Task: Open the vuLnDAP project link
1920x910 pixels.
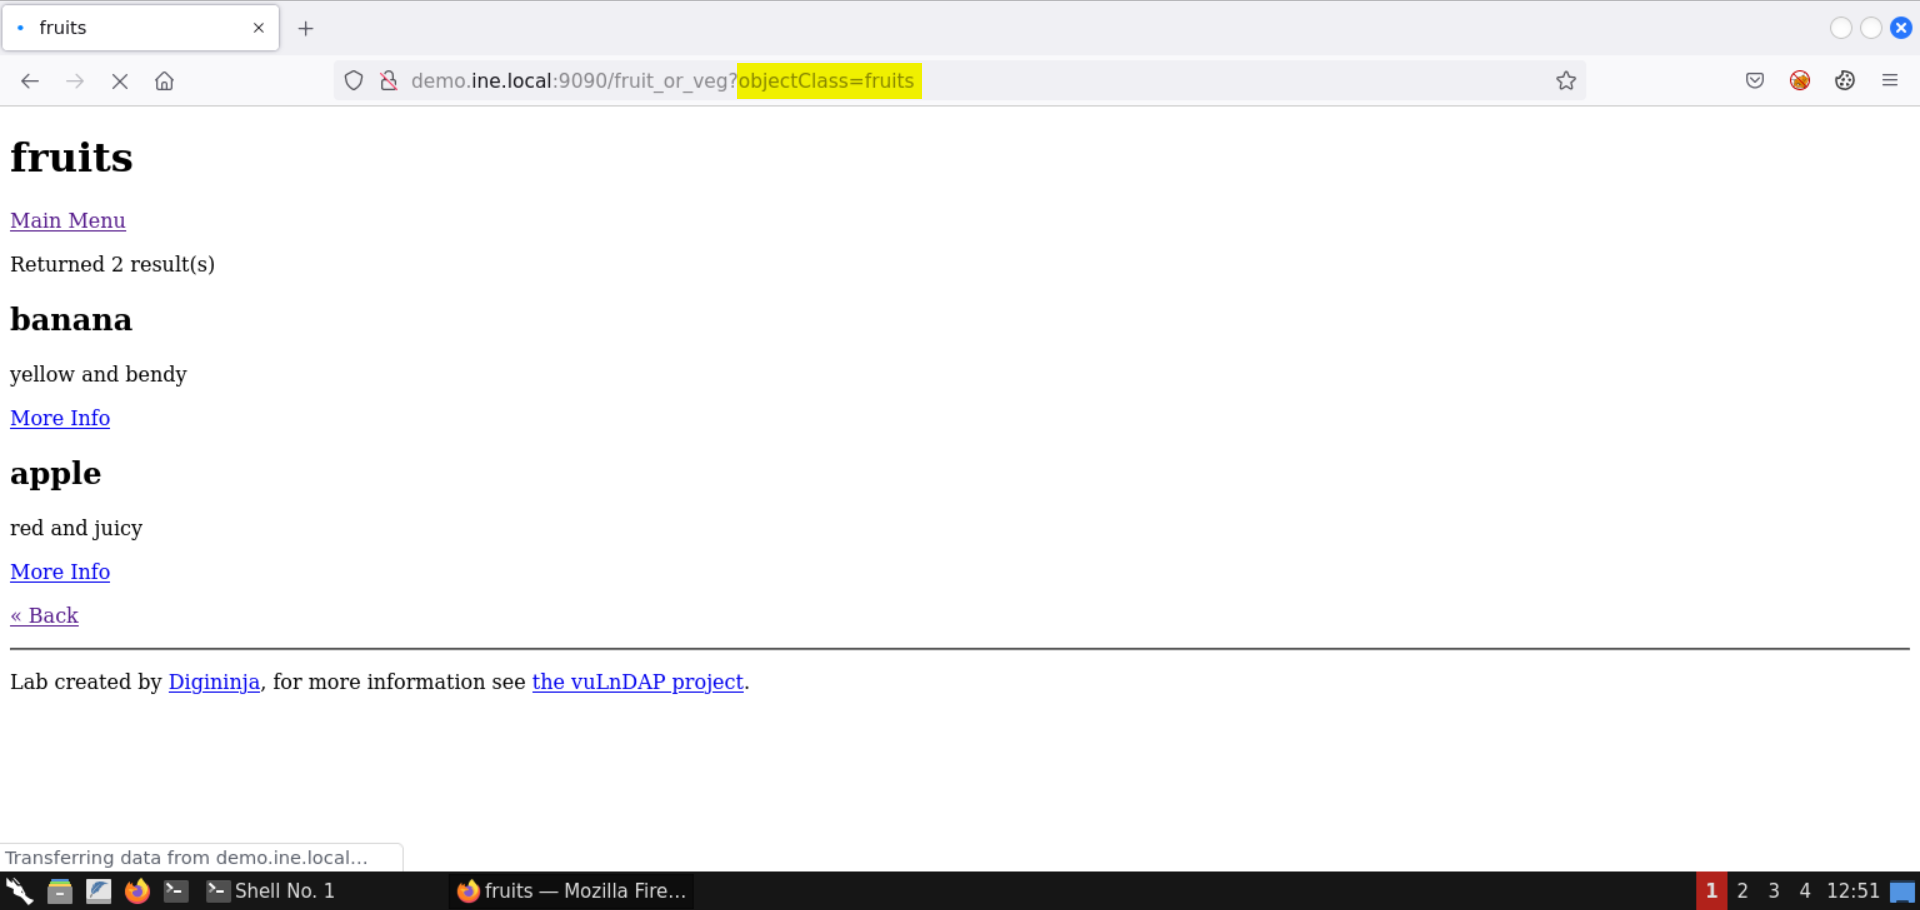Action: click(638, 682)
